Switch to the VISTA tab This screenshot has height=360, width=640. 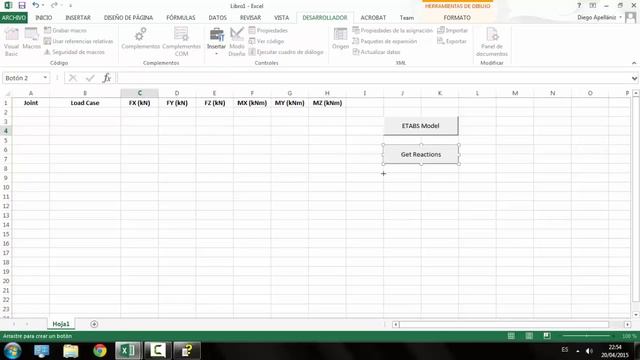281,18
